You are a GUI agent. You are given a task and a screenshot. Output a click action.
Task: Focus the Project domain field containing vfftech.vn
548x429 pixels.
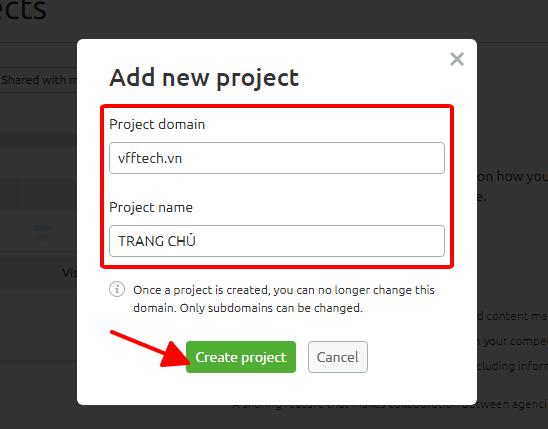pyautogui.click(x=277, y=158)
